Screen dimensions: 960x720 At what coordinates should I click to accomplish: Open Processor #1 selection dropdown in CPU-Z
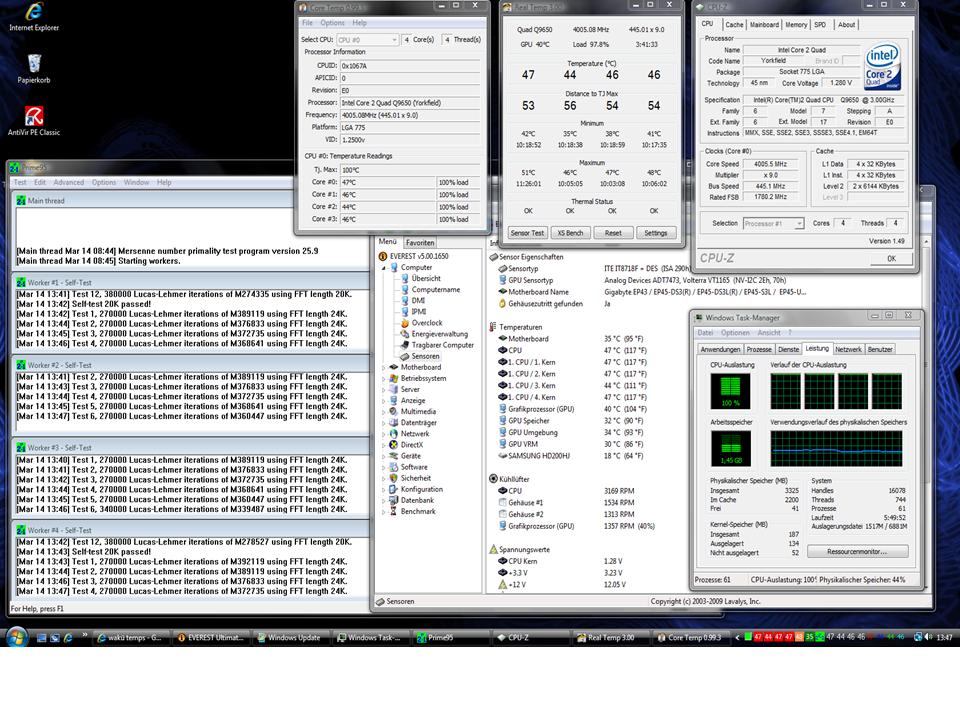click(773, 223)
